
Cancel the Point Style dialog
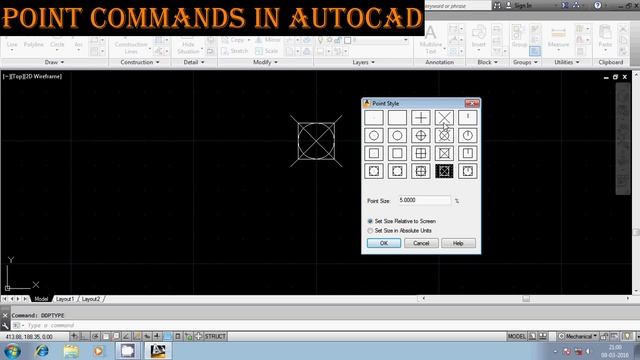pos(421,243)
